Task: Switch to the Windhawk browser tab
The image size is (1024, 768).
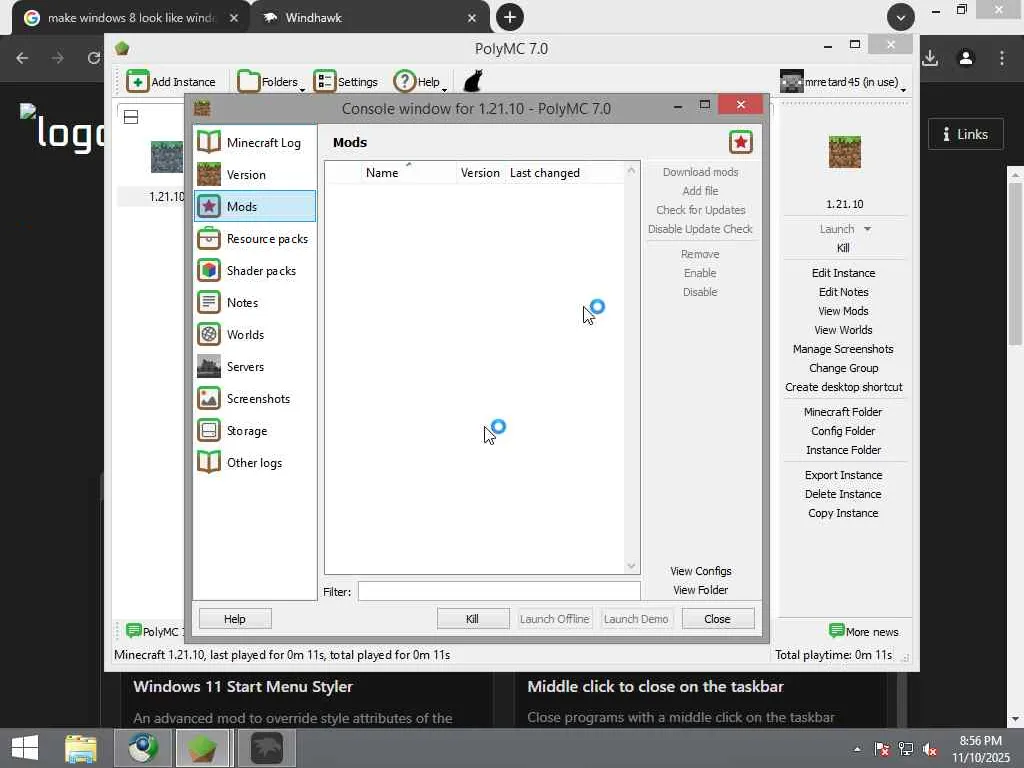Action: (x=370, y=18)
